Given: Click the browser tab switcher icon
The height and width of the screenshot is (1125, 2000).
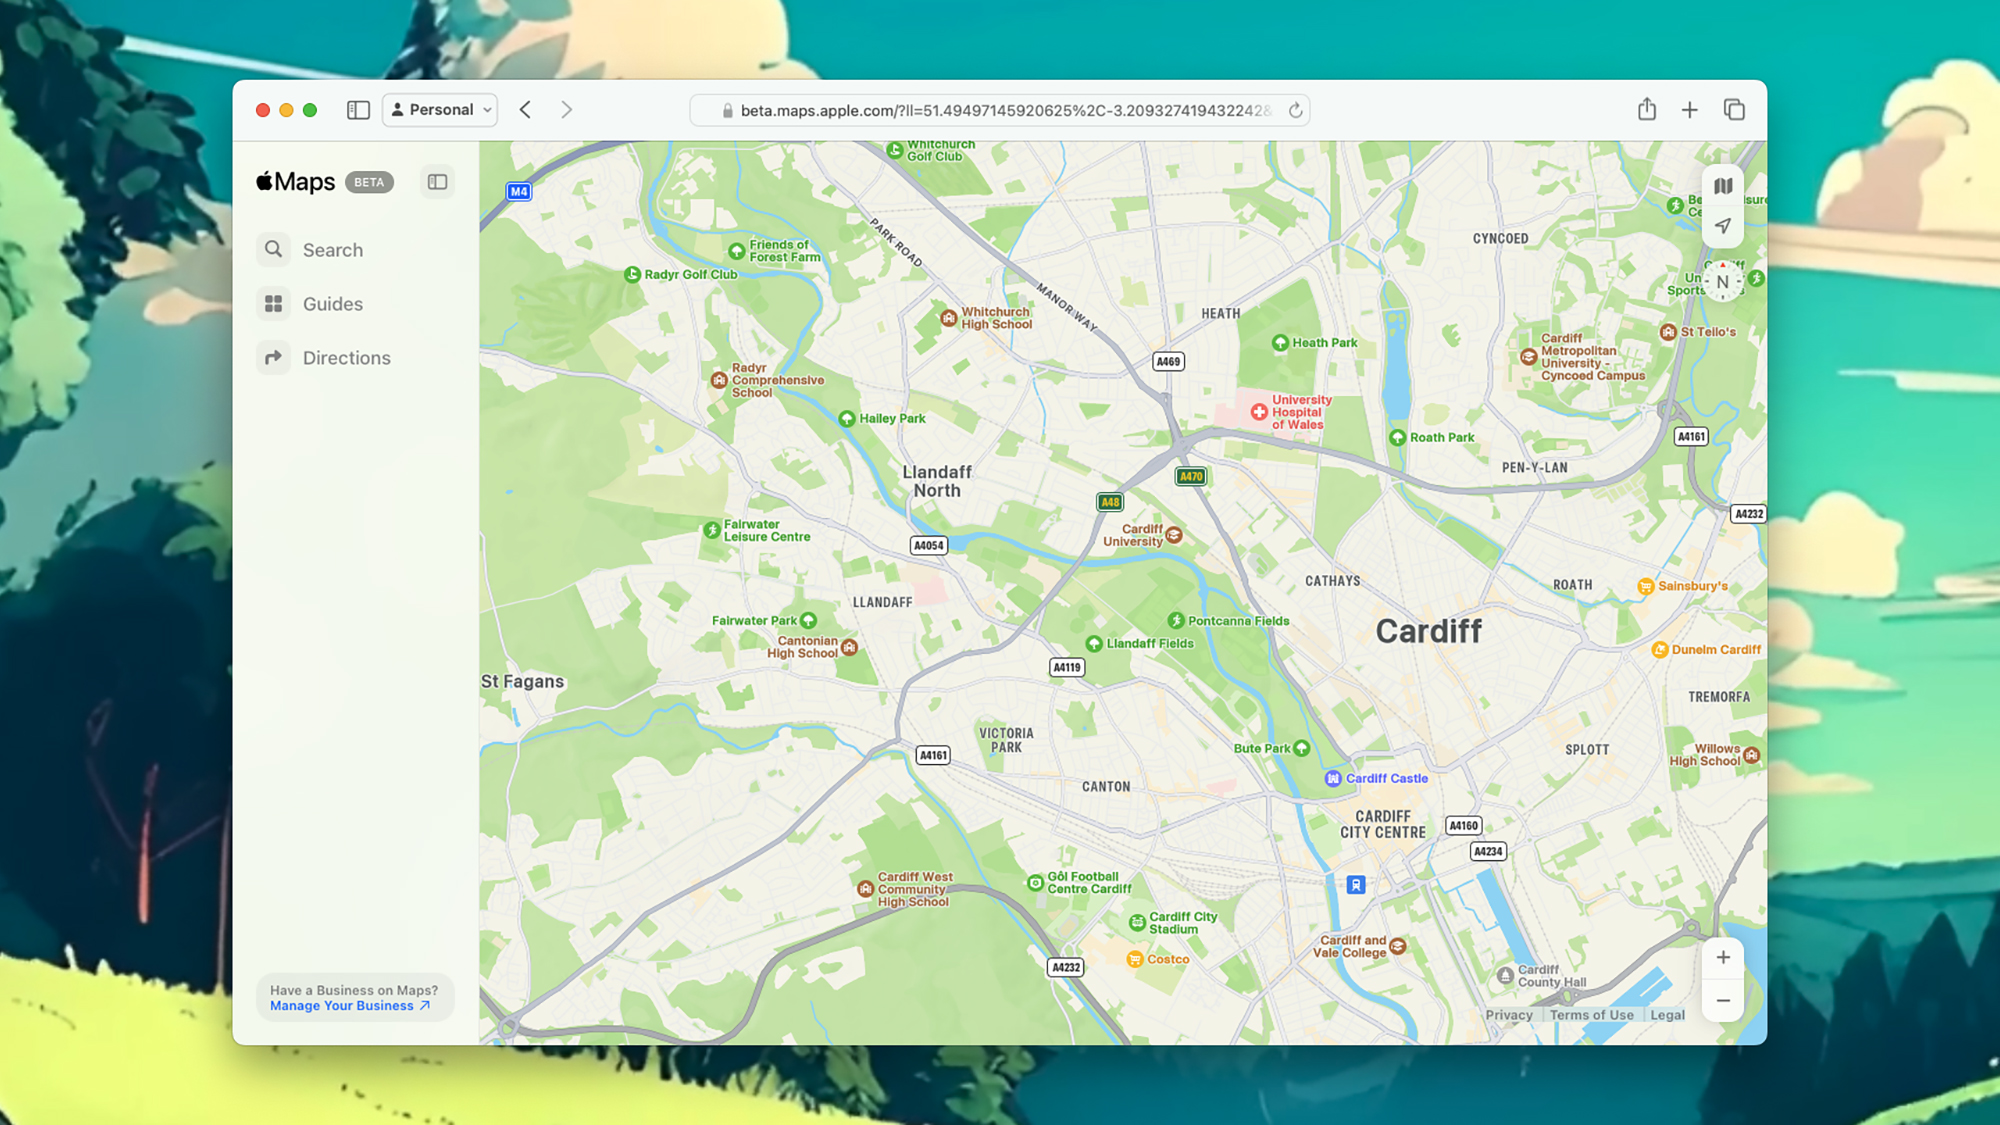Looking at the screenshot, I should [x=1735, y=110].
